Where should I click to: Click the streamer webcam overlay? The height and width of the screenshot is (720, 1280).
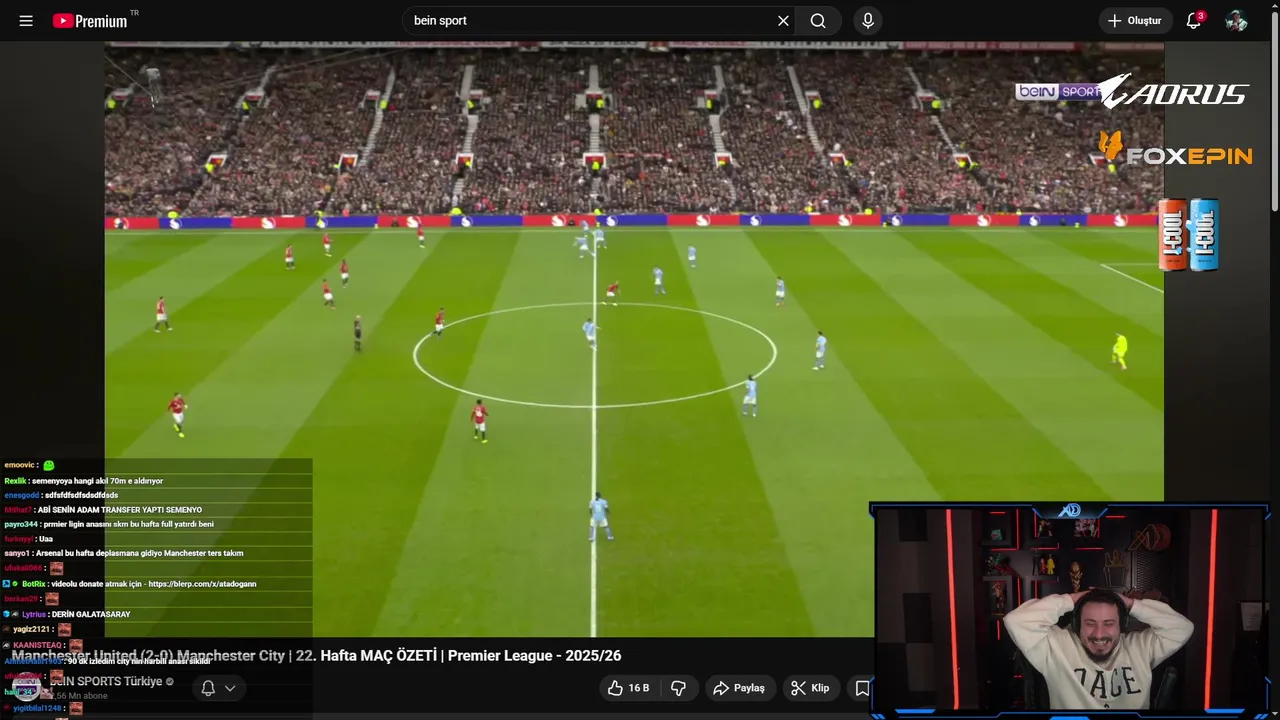pyautogui.click(x=1070, y=611)
